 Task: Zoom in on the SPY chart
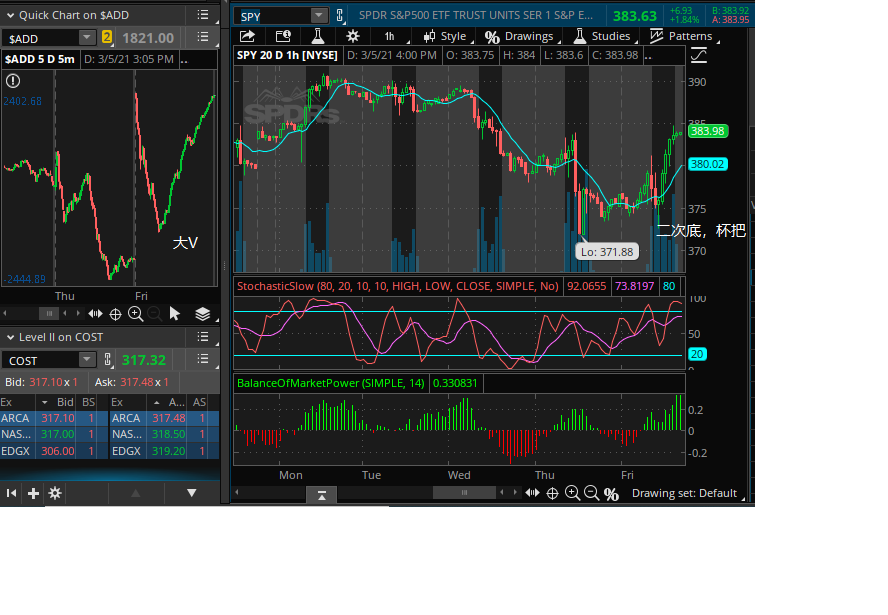(x=573, y=493)
